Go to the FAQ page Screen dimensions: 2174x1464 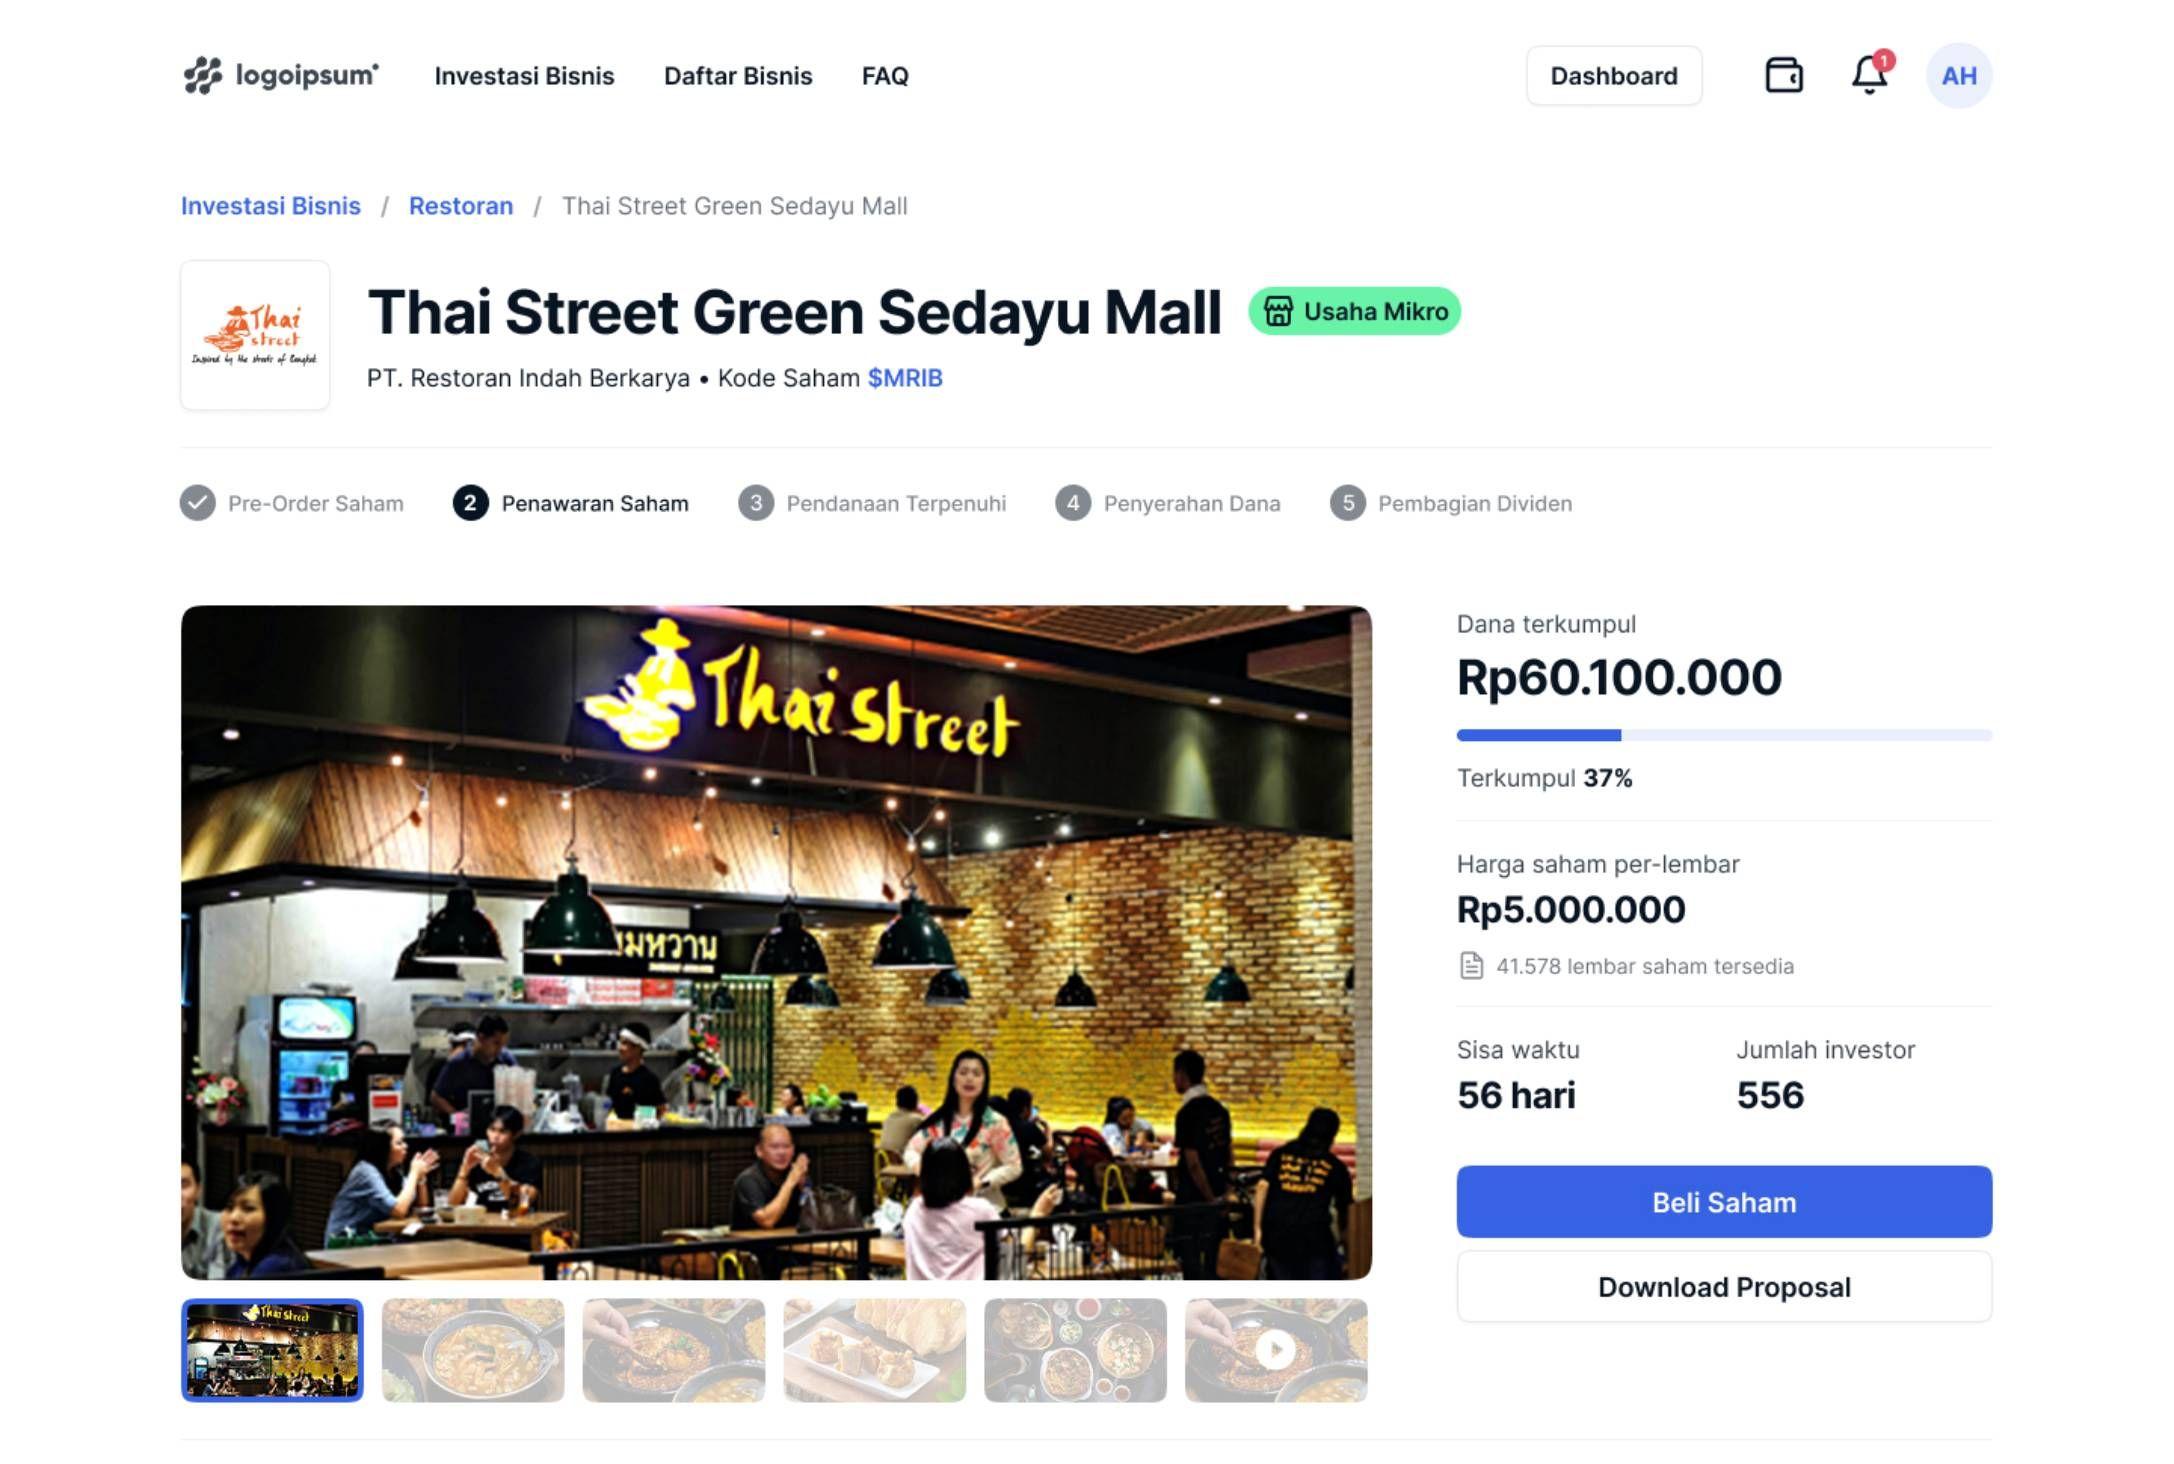pyautogui.click(x=885, y=76)
